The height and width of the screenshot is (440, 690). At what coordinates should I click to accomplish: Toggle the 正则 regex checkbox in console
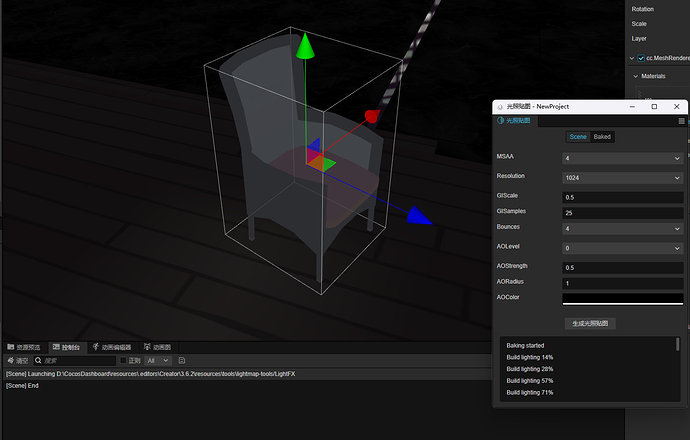[x=124, y=360]
